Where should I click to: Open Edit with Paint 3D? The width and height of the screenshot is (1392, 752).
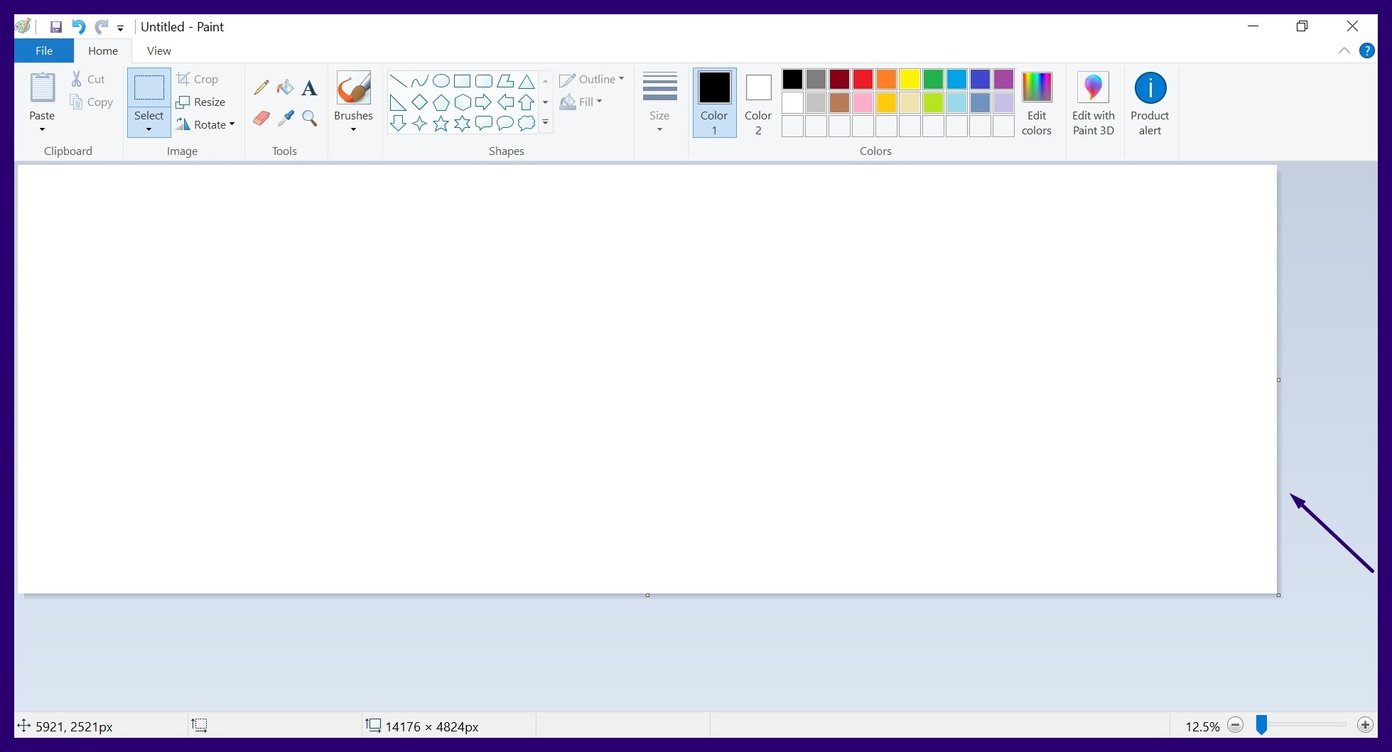[x=1092, y=100]
